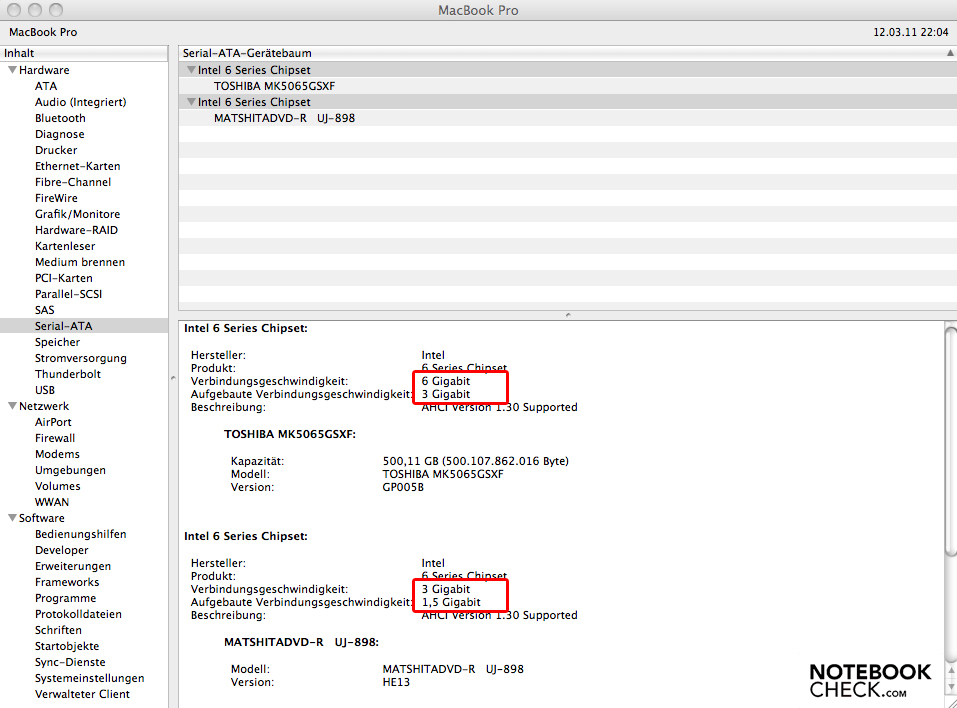Select the Diagnose entry
The width and height of the screenshot is (957, 708).
pos(59,134)
